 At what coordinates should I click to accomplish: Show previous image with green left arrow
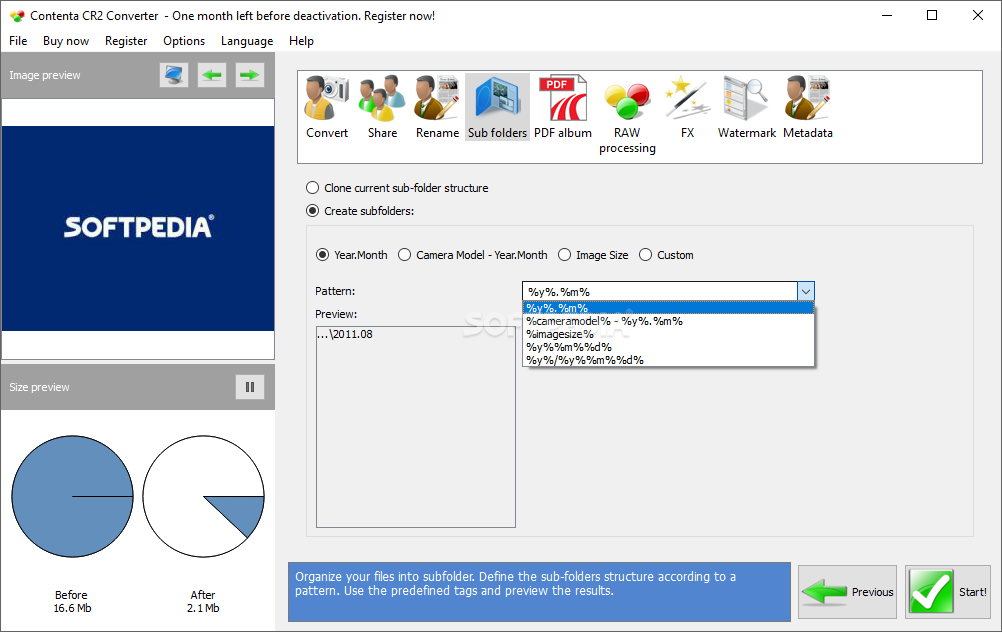(212, 75)
